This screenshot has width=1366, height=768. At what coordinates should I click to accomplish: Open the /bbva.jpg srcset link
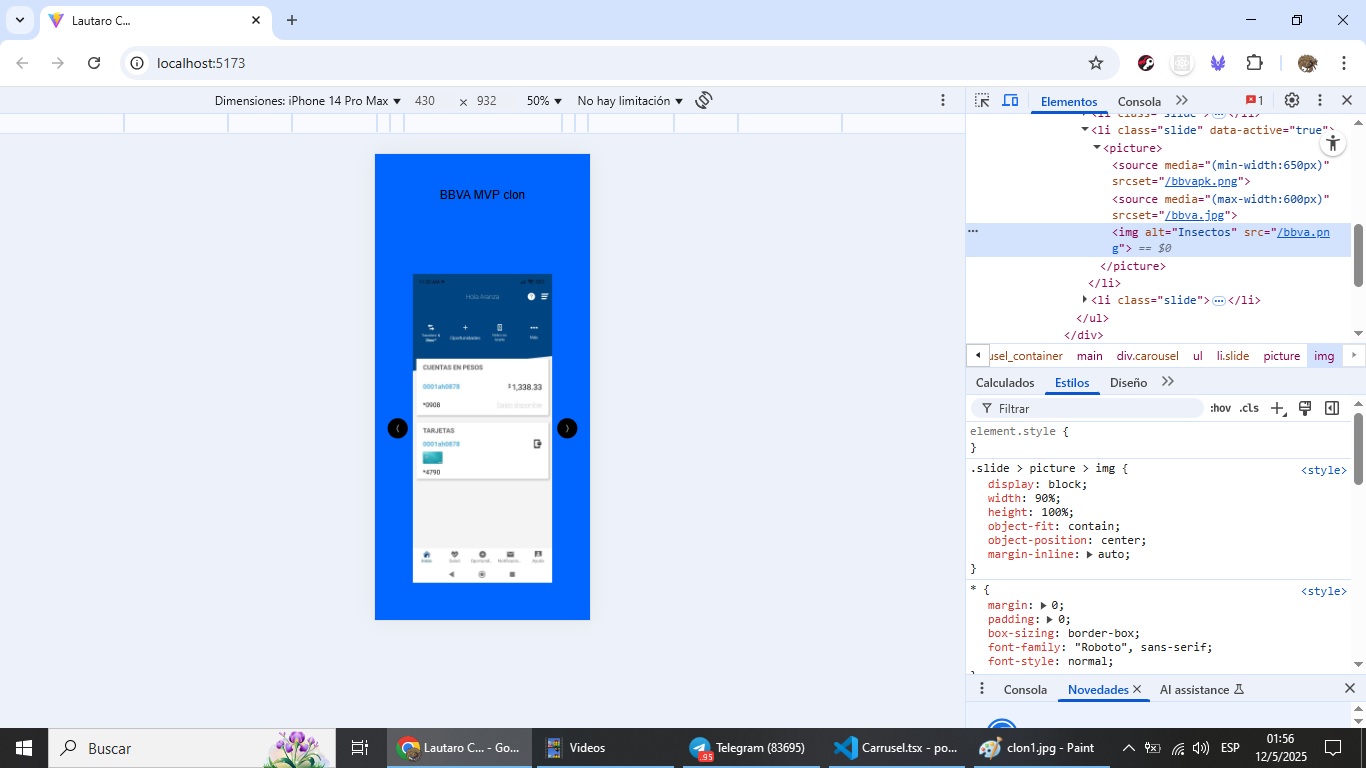pos(1197,215)
